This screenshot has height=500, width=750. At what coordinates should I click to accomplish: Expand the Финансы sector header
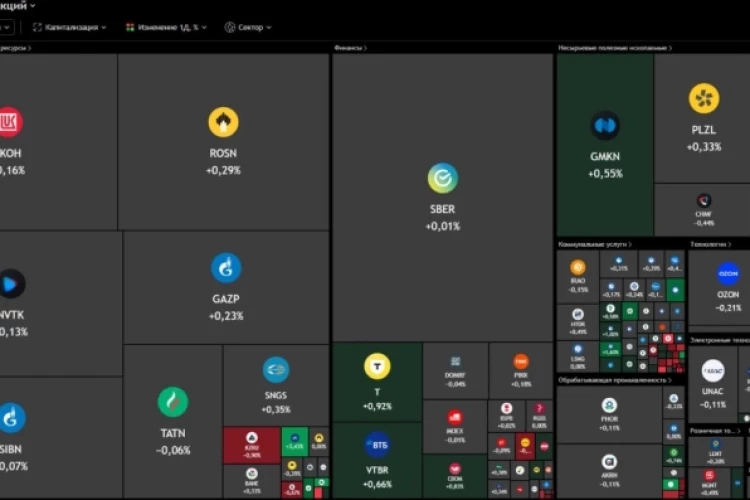pyautogui.click(x=351, y=48)
